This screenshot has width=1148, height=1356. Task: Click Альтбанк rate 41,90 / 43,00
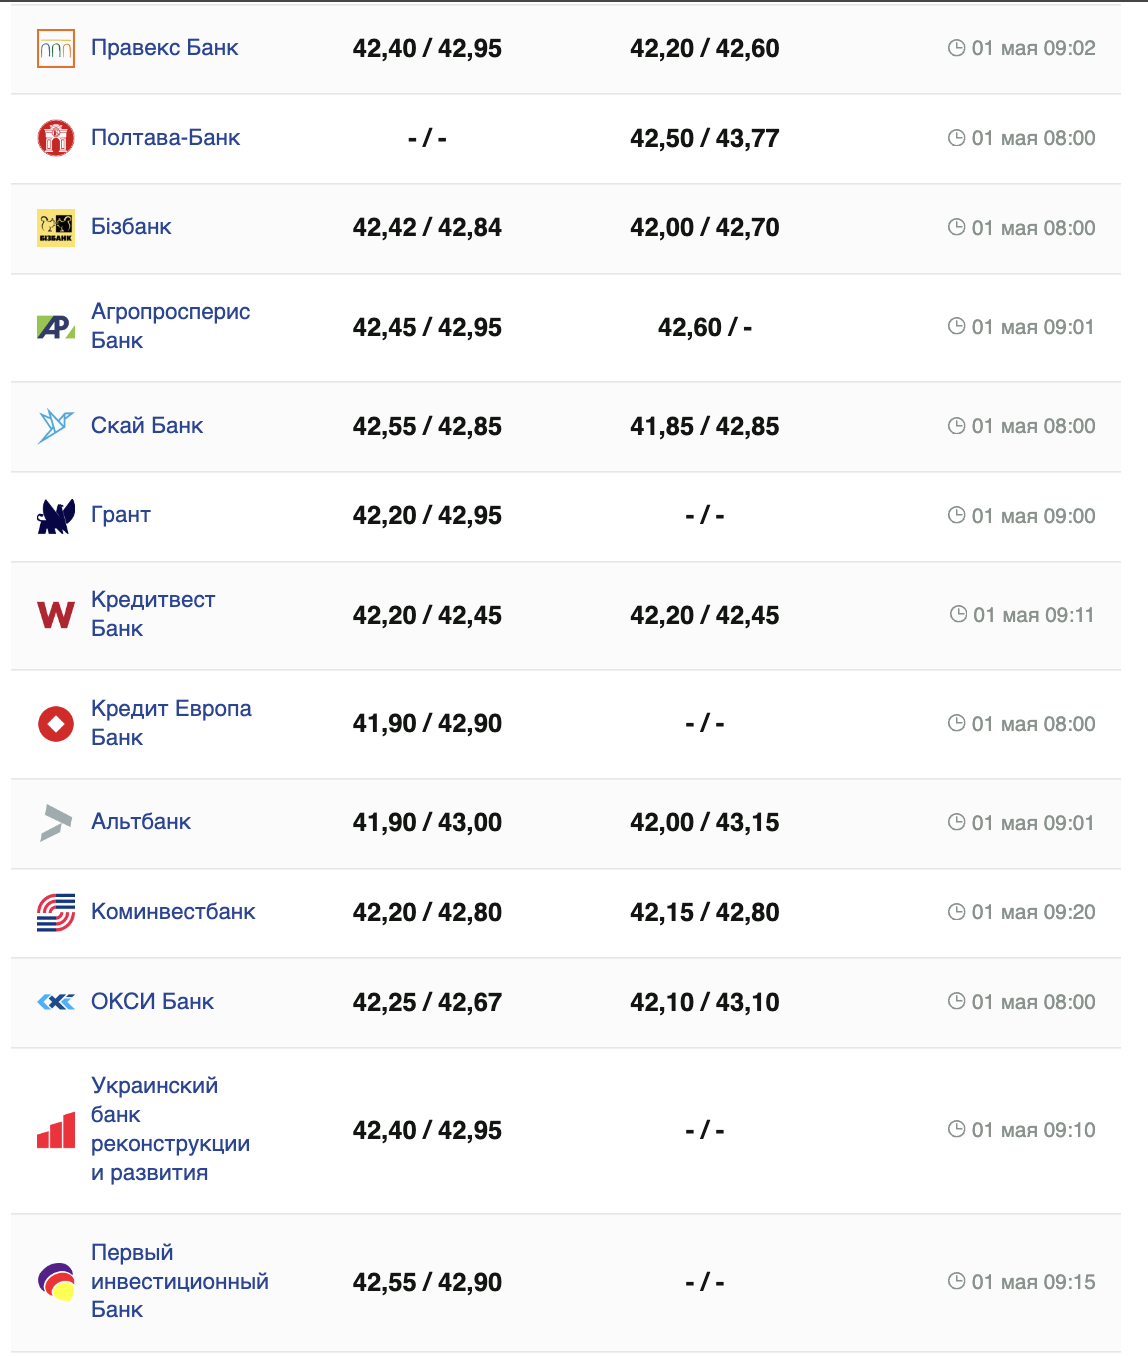(427, 823)
